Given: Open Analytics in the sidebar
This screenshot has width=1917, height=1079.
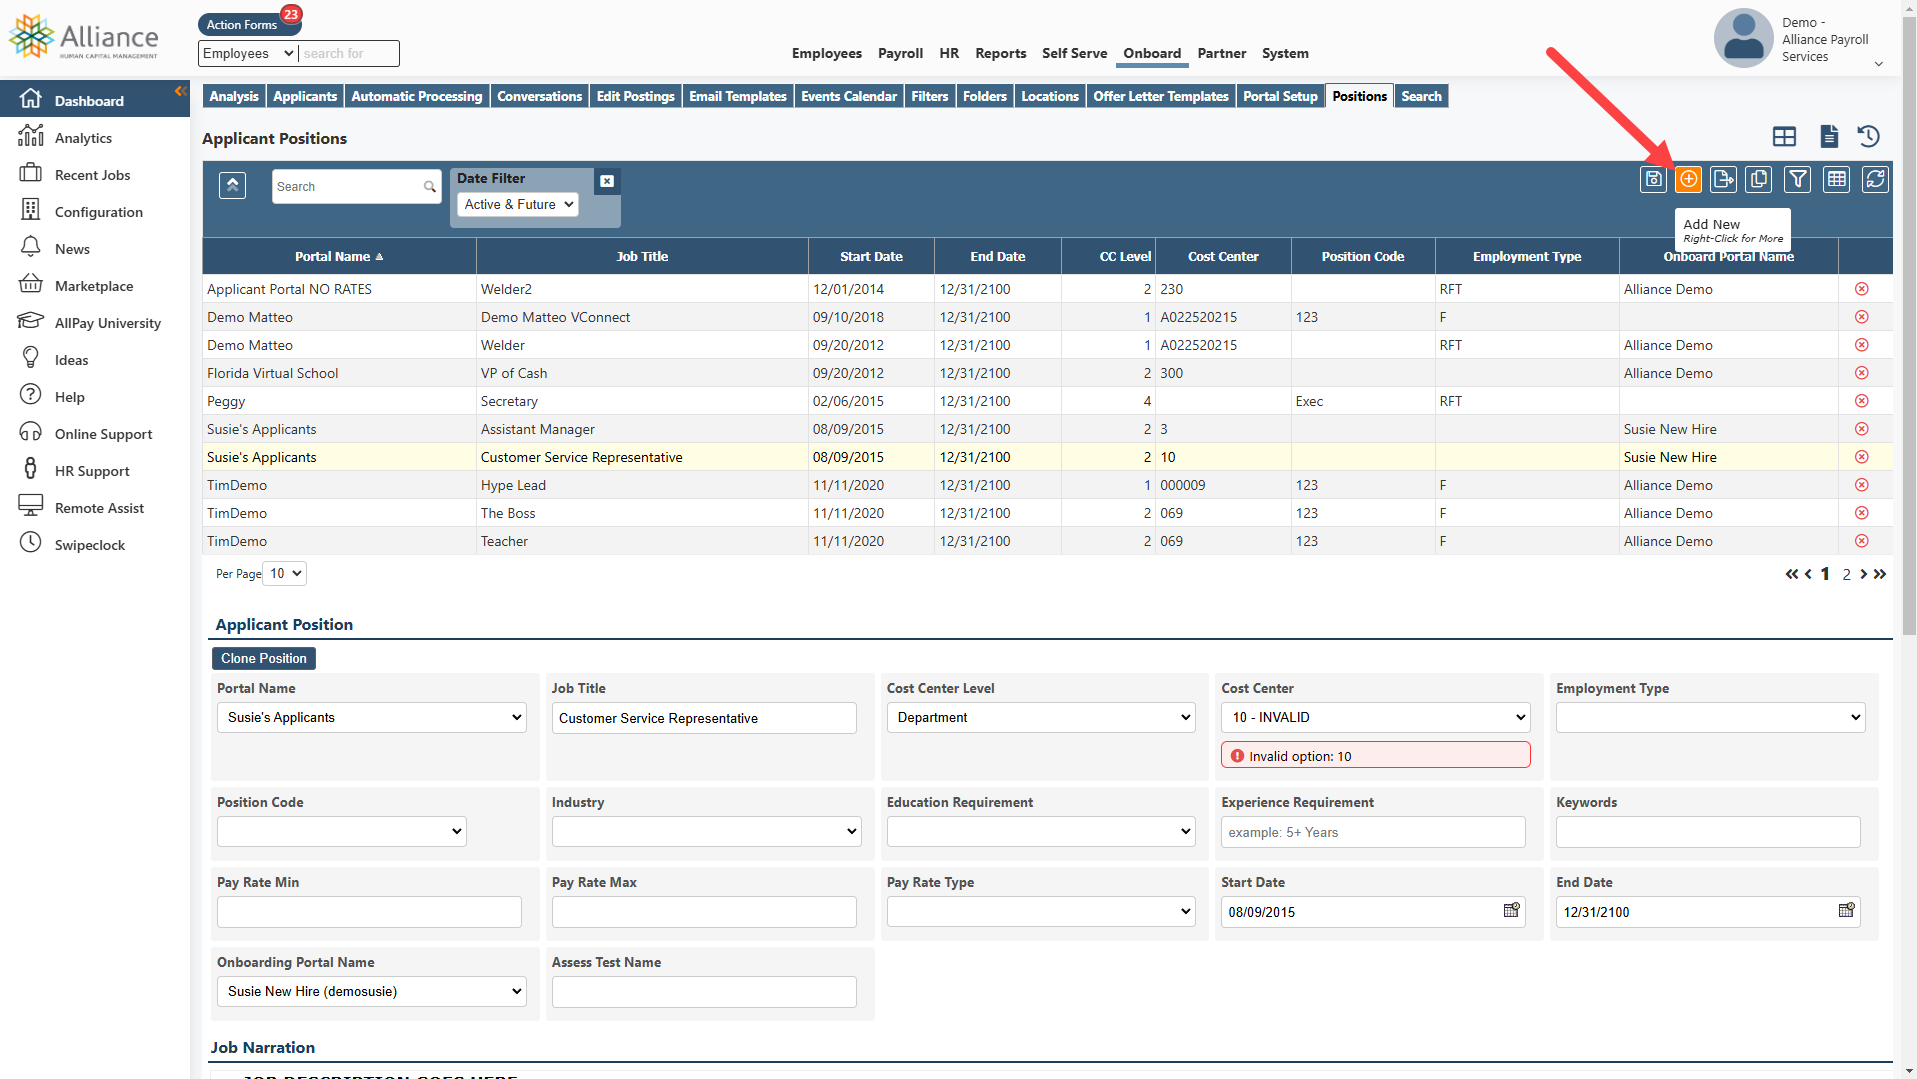Looking at the screenshot, I should (83, 138).
